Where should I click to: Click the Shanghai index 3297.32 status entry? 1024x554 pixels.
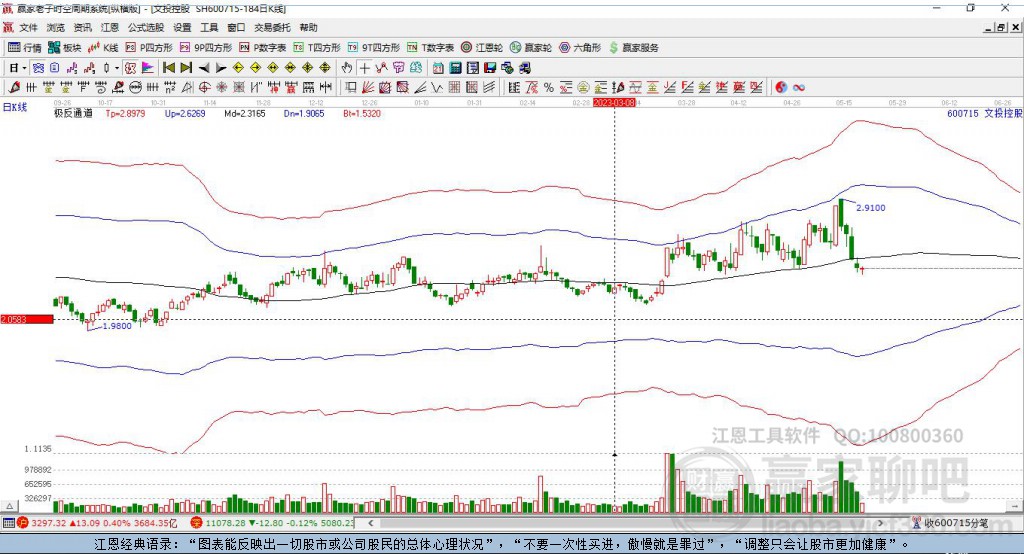[x=97, y=523]
